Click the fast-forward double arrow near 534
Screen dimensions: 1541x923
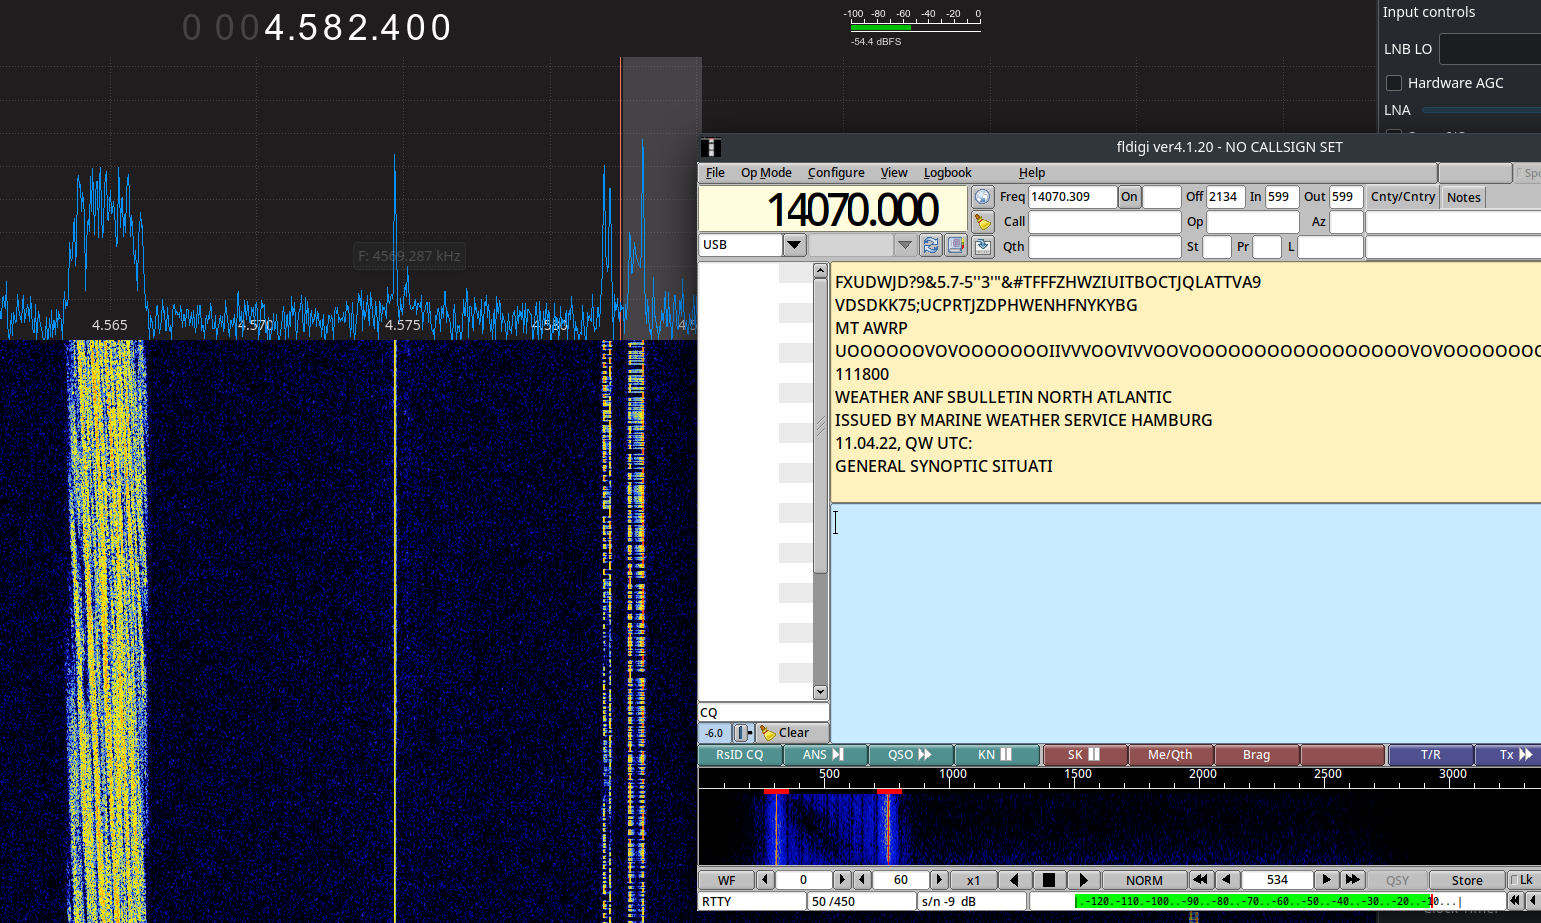1352,880
